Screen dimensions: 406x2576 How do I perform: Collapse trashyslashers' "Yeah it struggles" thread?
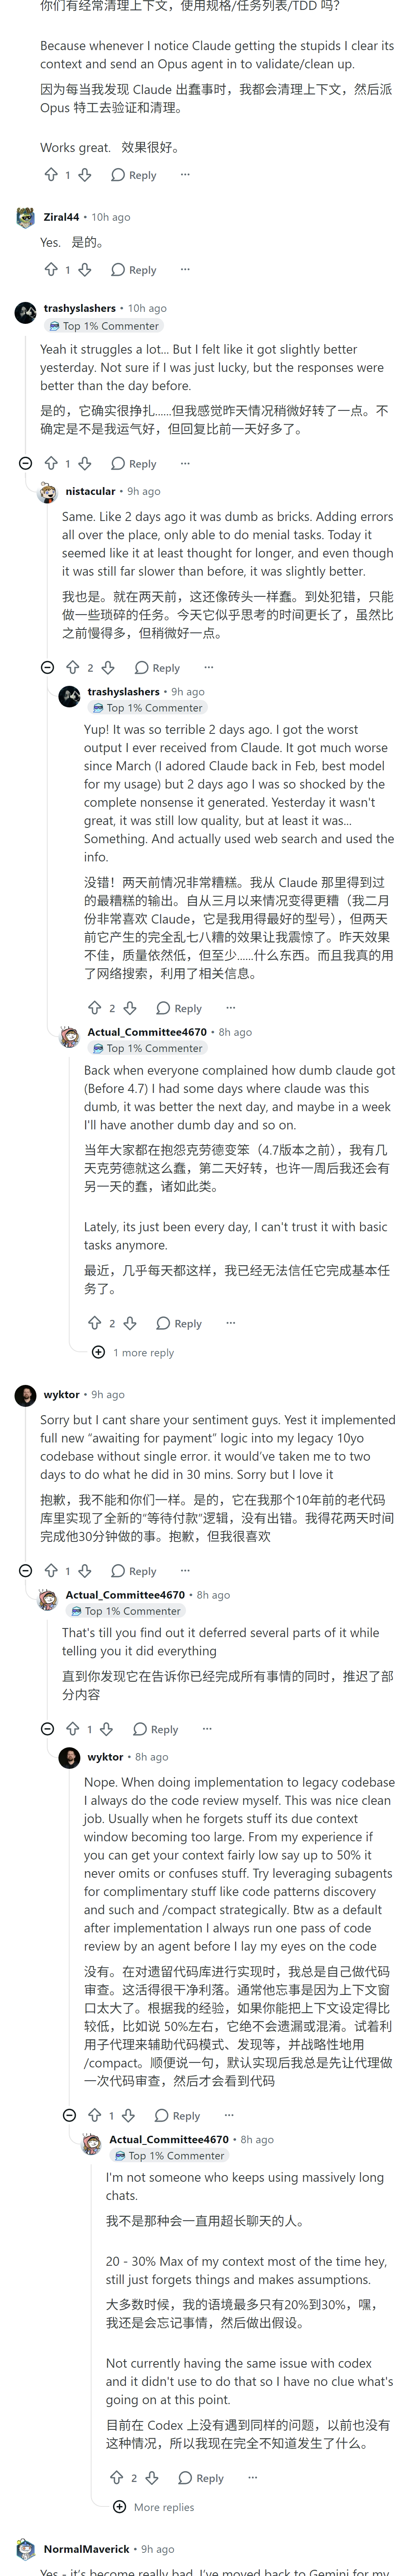coord(26,463)
